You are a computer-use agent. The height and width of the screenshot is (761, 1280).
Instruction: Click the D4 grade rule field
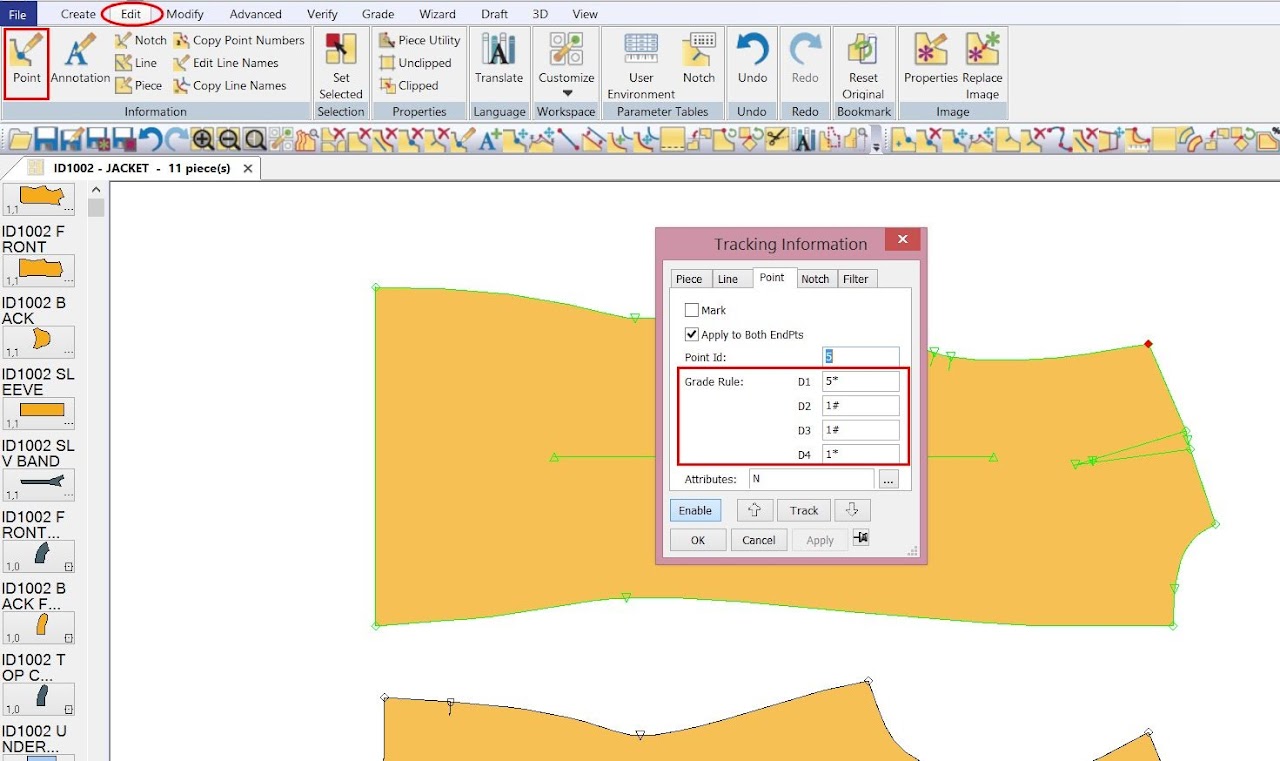tap(861, 454)
